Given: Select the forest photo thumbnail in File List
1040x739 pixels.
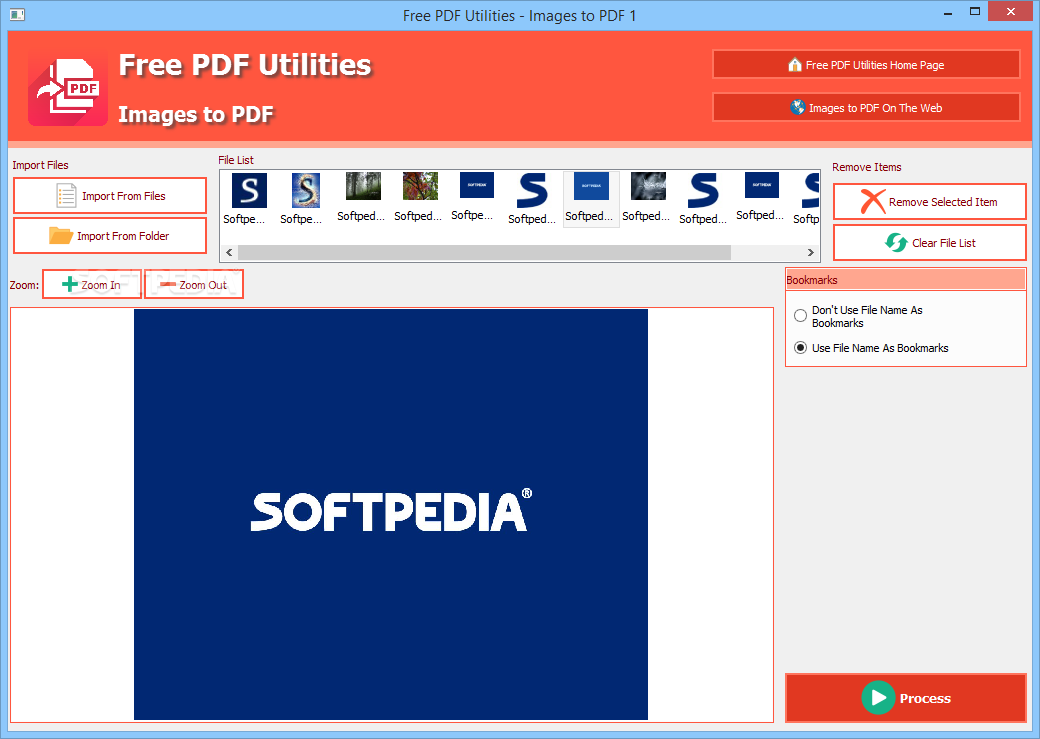Looking at the screenshot, I should (363, 186).
